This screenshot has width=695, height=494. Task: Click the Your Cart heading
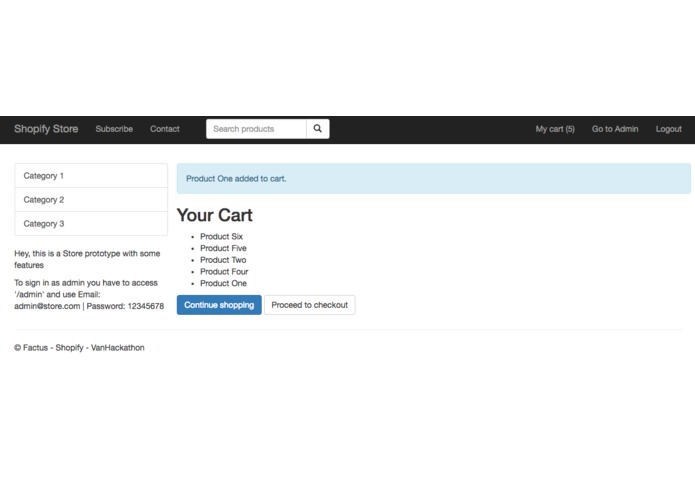(215, 215)
